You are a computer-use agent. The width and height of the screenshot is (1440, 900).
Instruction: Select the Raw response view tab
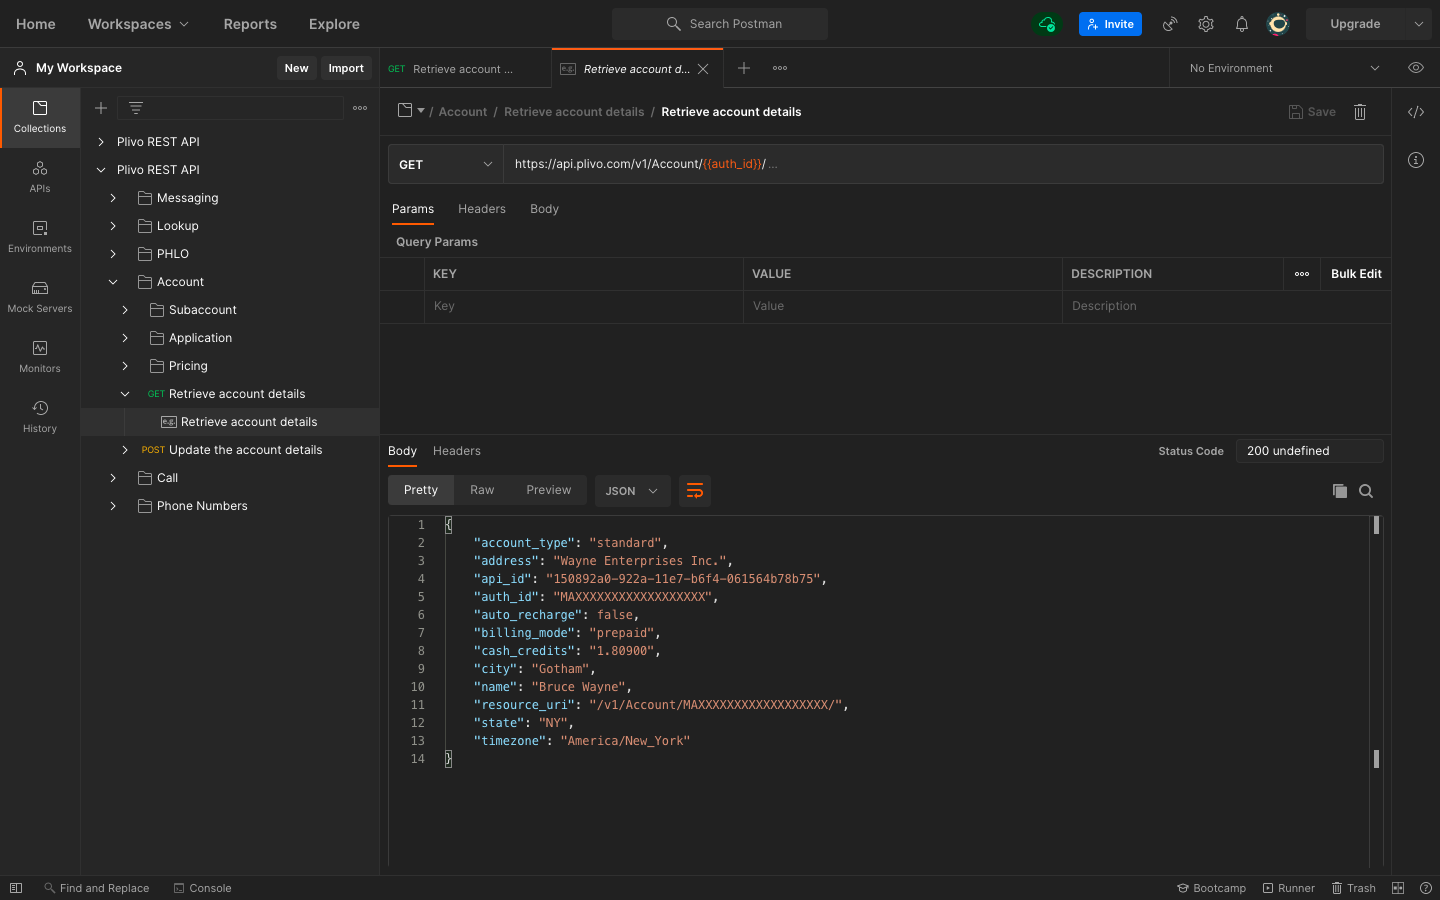tap(482, 490)
